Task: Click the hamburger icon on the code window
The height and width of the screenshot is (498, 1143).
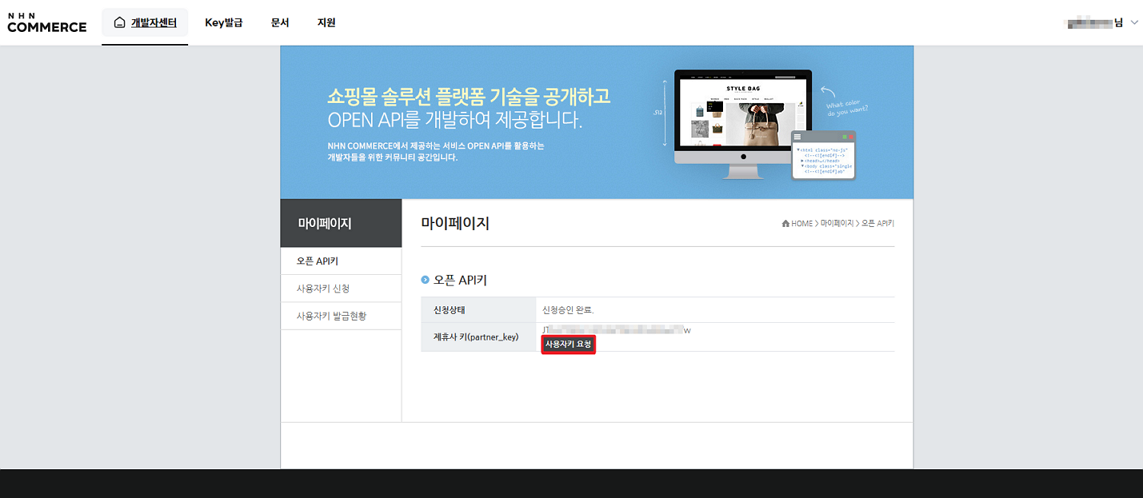Action: [x=798, y=137]
